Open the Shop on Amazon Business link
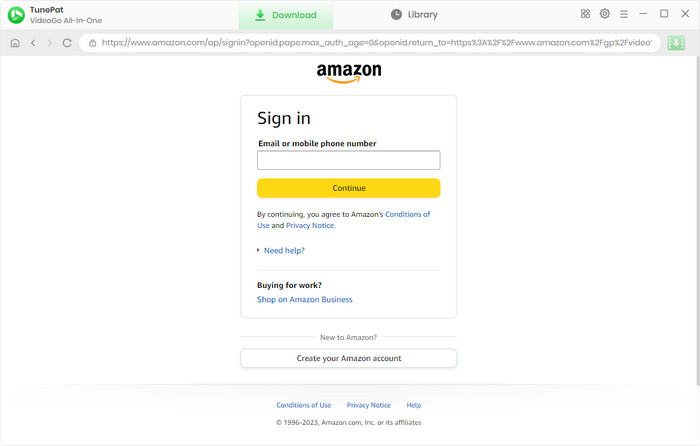 tap(304, 300)
